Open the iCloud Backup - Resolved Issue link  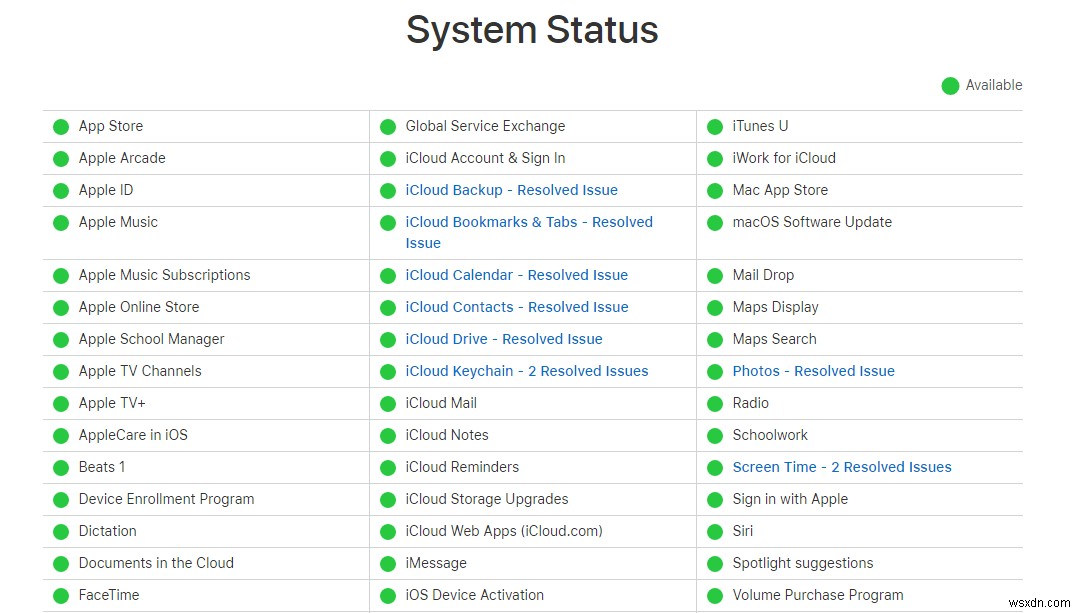point(511,190)
